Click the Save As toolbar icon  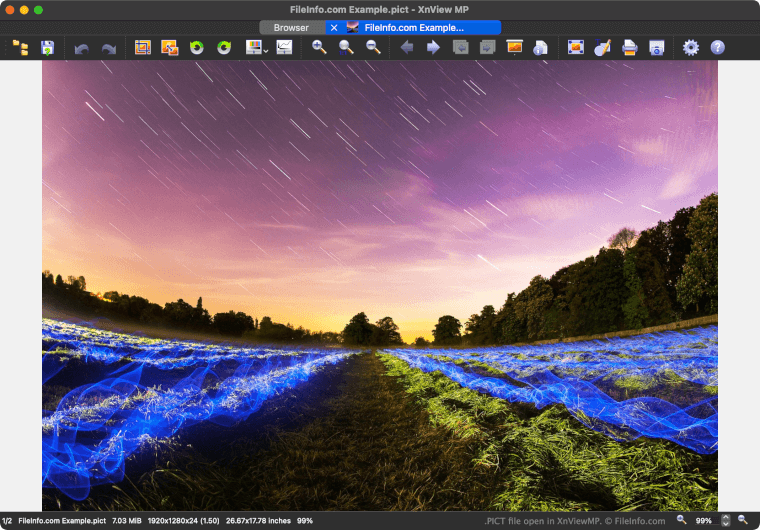click(x=47, y=47)
